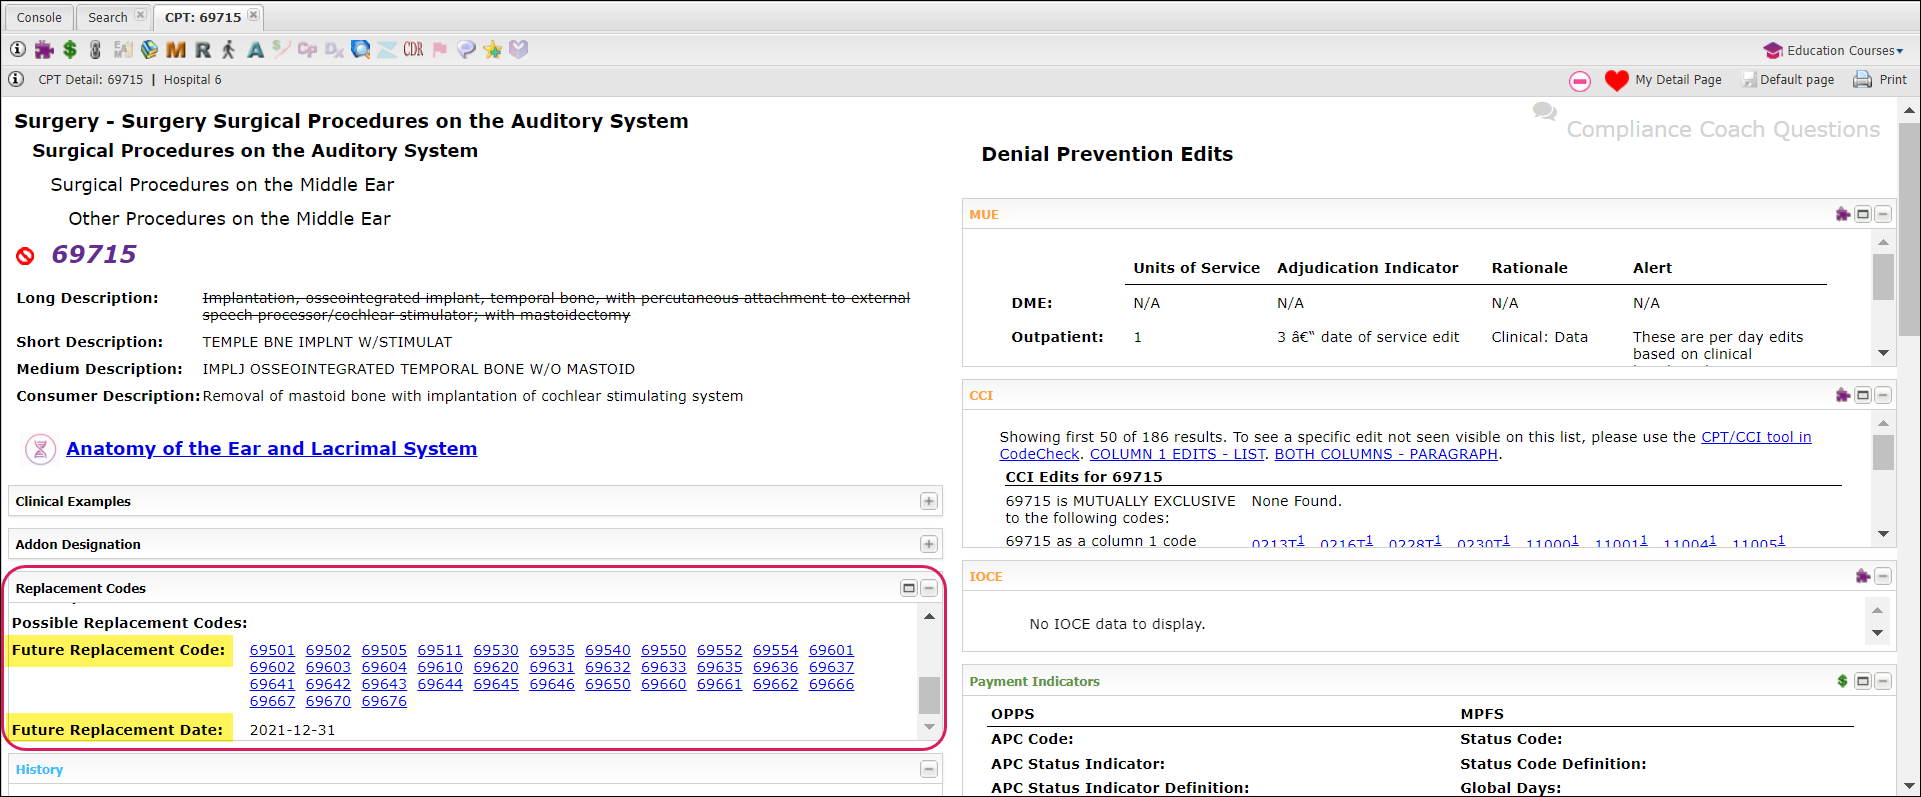Image resolution: width=1921 pixels, height=797 pixels.
Task: Switch to the Console tab
Action: [x=39, y=17]
